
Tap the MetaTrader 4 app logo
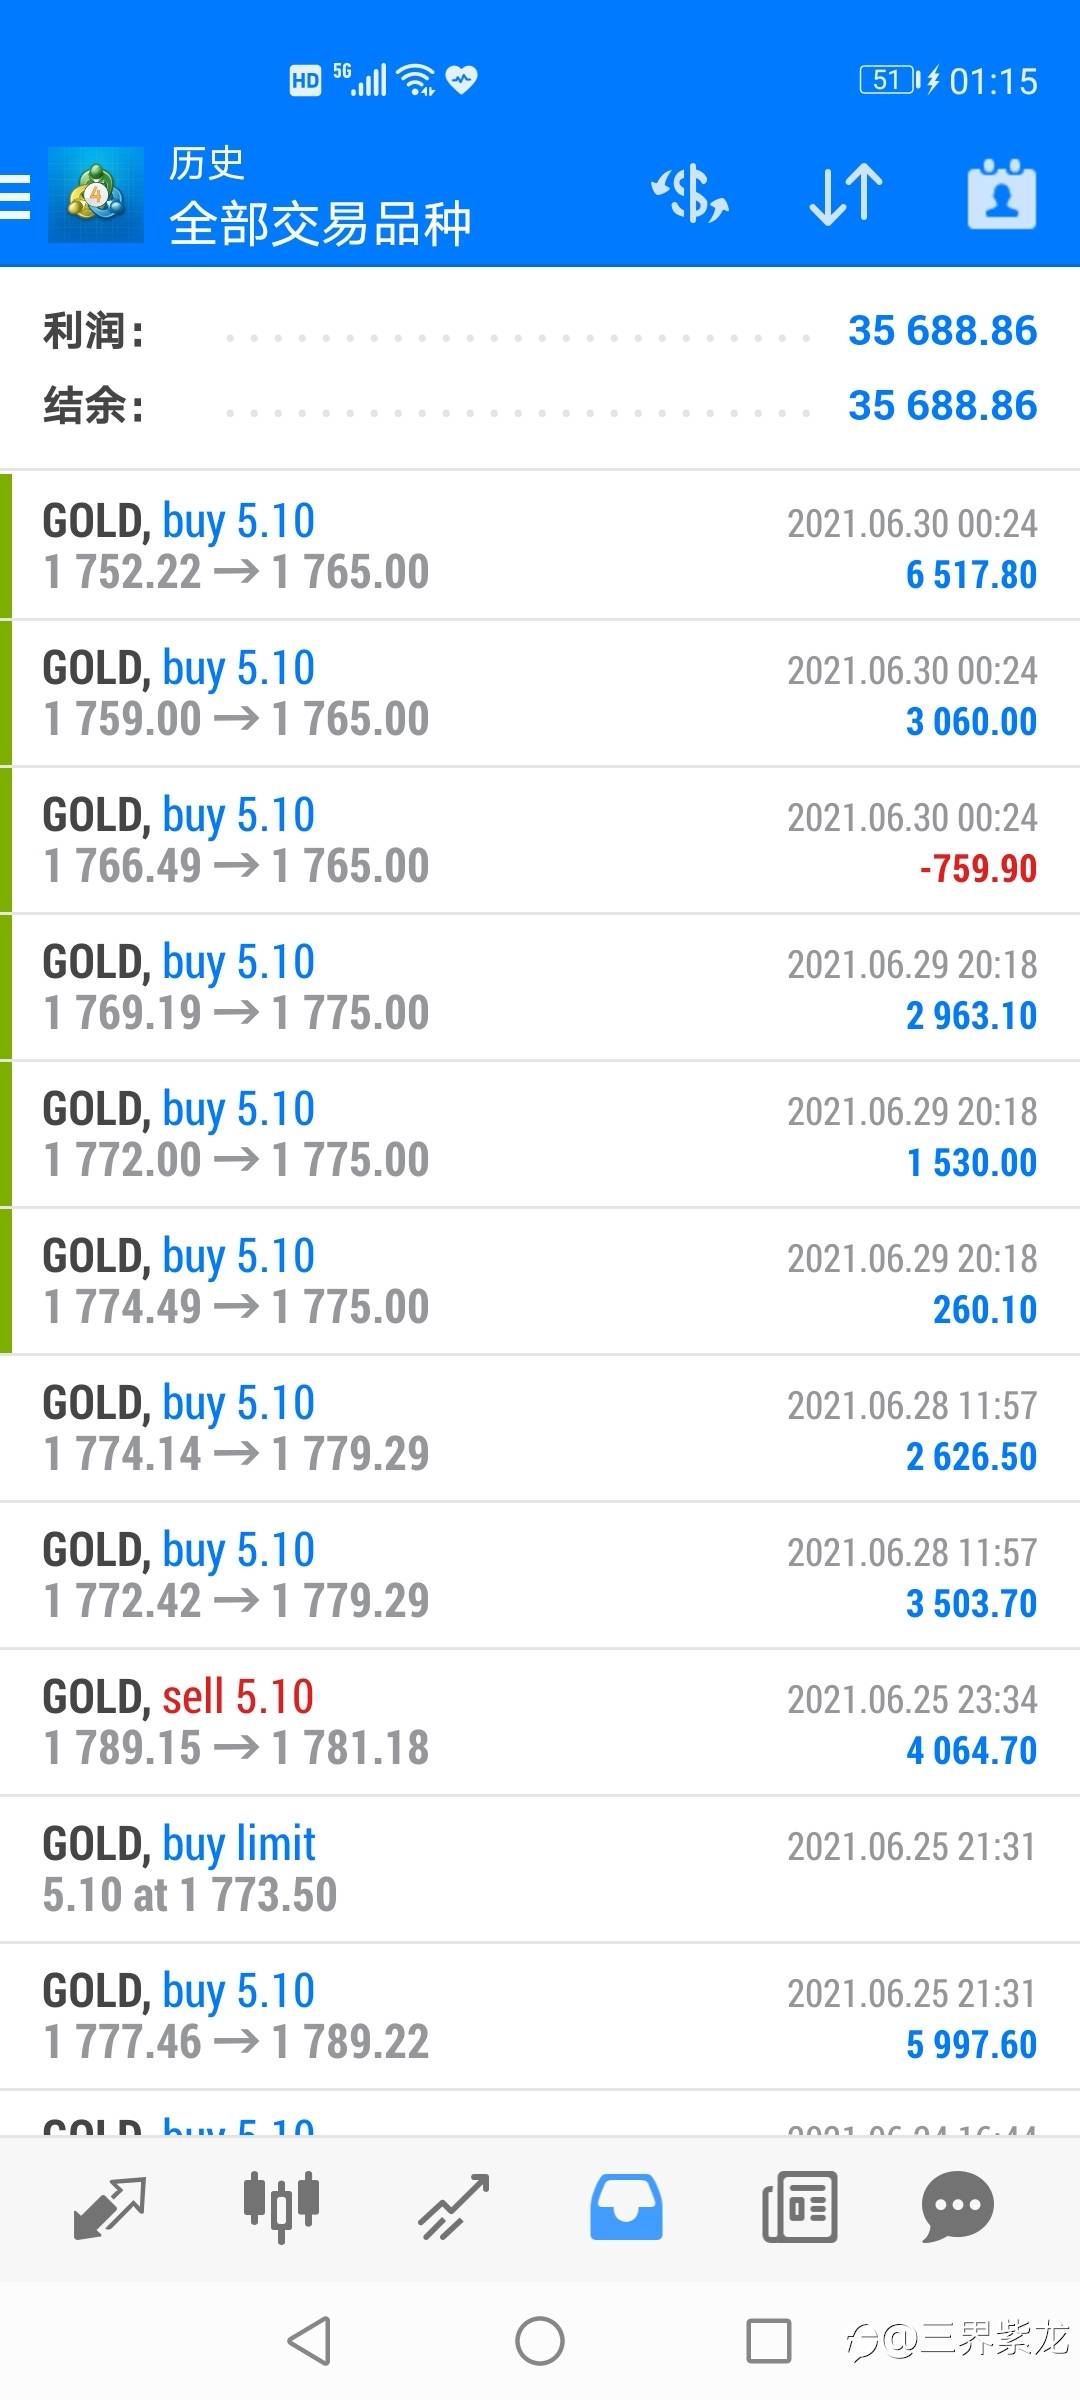[x=96, y=195]
